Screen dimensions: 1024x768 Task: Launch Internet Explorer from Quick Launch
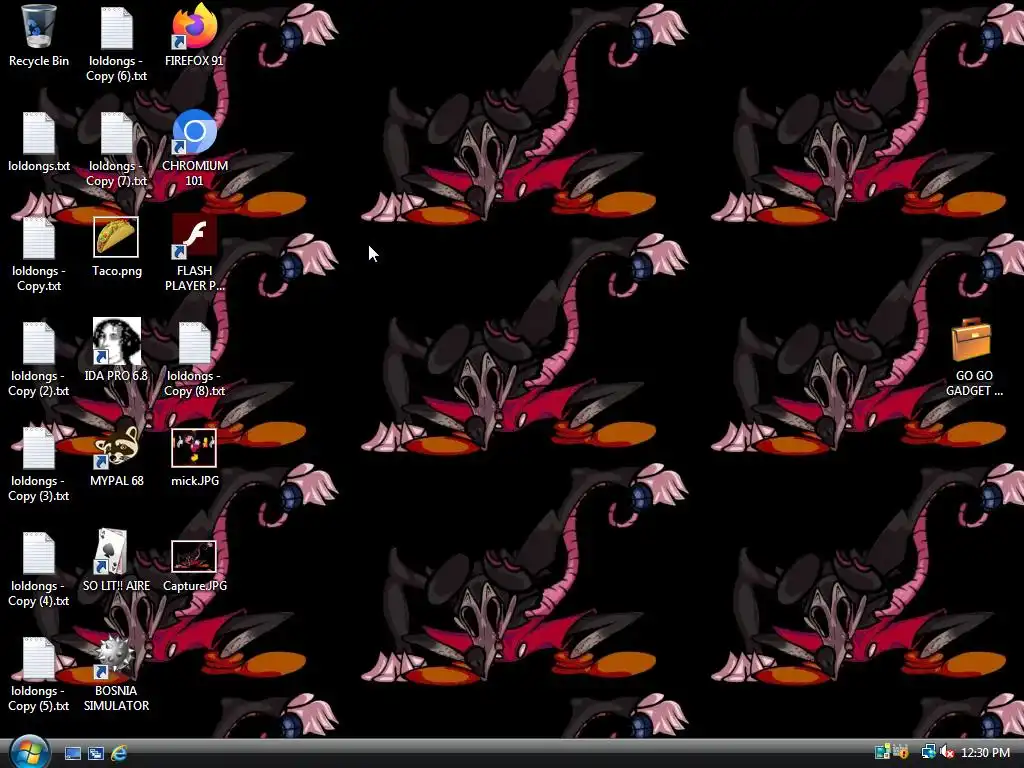[119, 754]
